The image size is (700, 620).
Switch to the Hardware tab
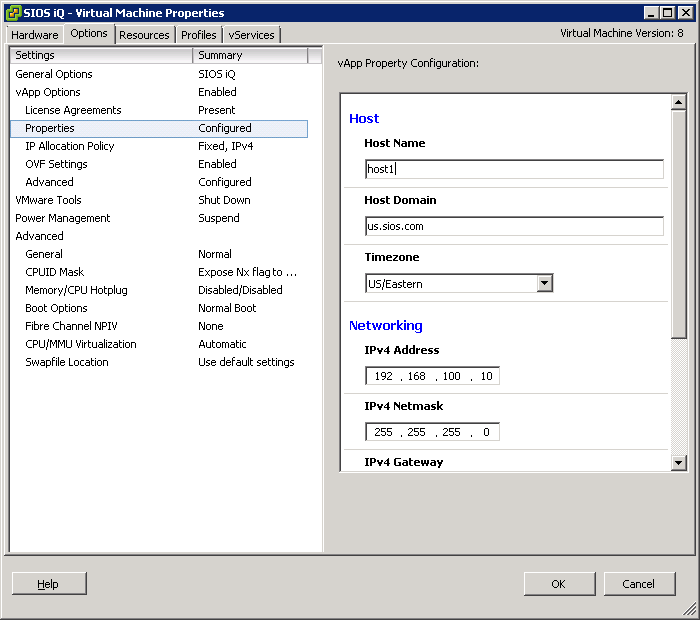34,35
